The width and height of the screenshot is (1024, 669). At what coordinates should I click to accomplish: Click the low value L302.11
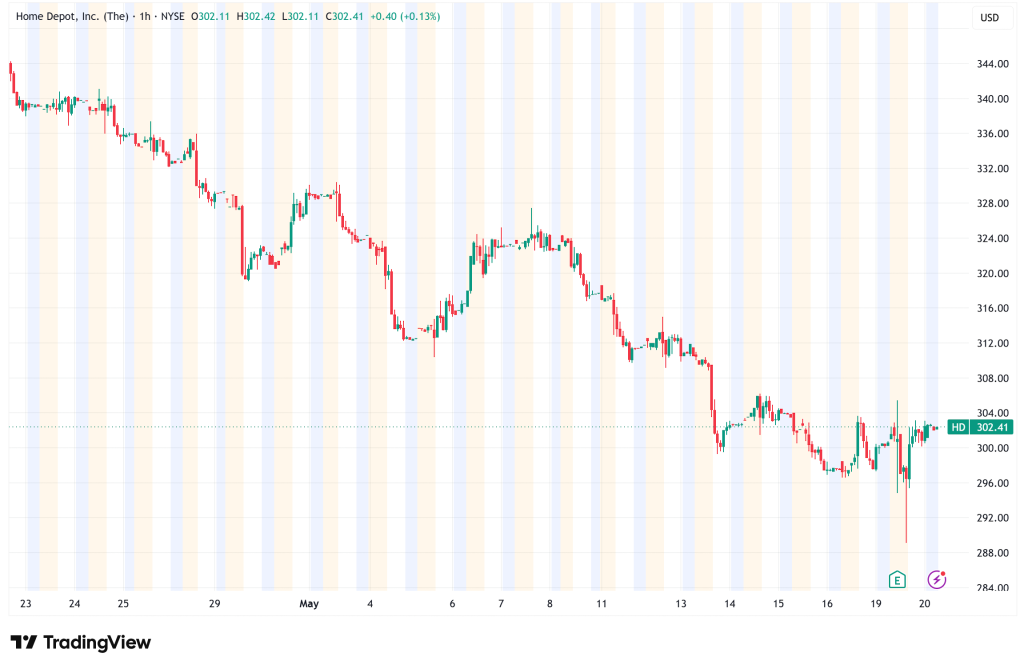(x=300, y=16)
